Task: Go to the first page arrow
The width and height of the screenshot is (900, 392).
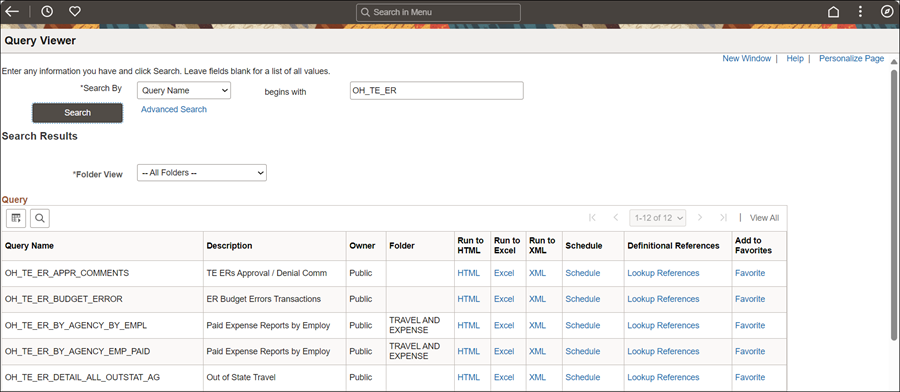Action: [593, 218]
